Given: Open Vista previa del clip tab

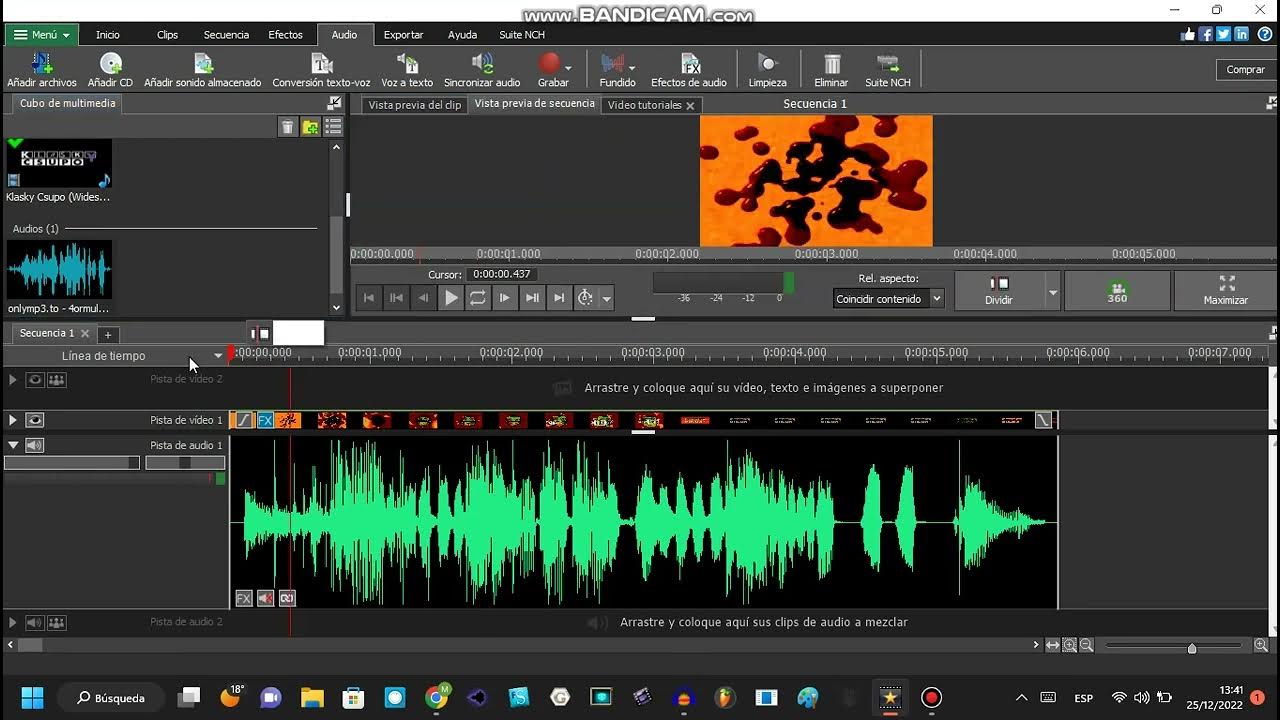Looking at the screenshot, I should click(415, 105).
